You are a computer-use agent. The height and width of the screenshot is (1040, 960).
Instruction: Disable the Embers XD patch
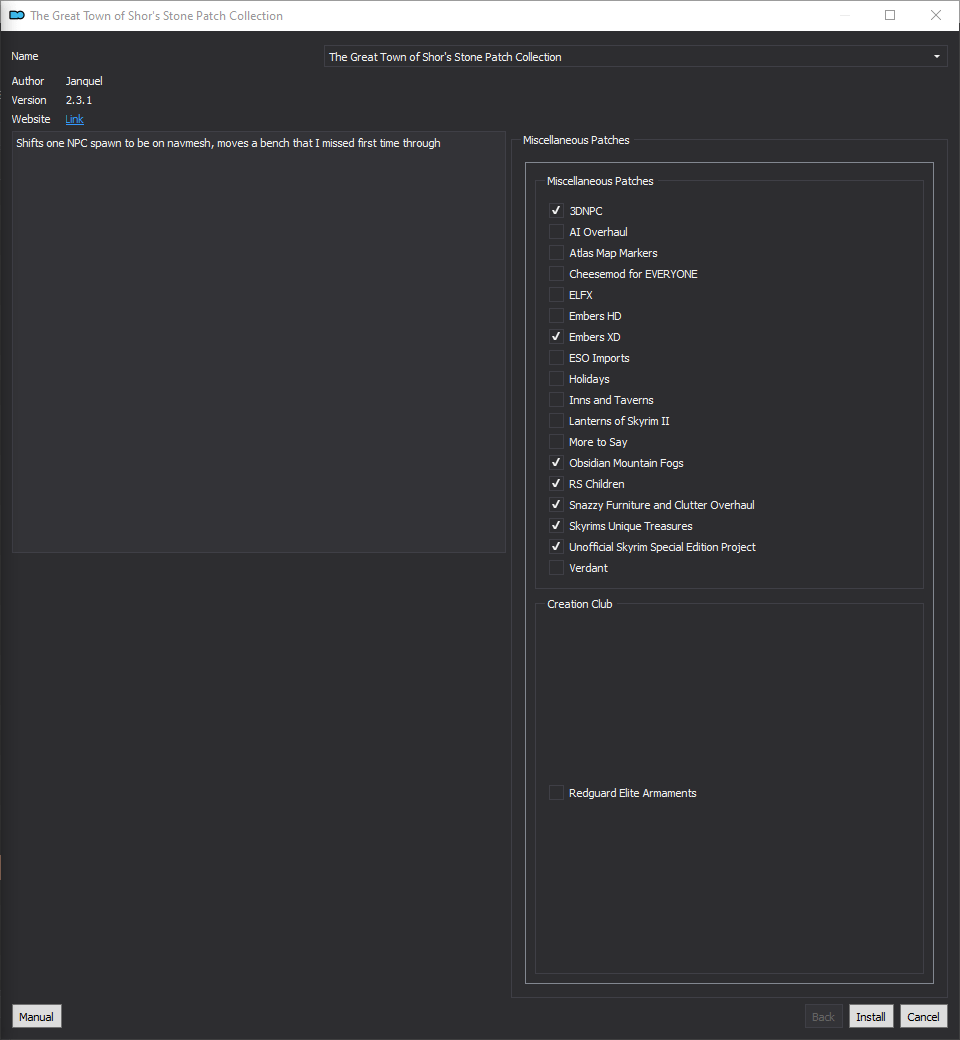click(556, 337)
